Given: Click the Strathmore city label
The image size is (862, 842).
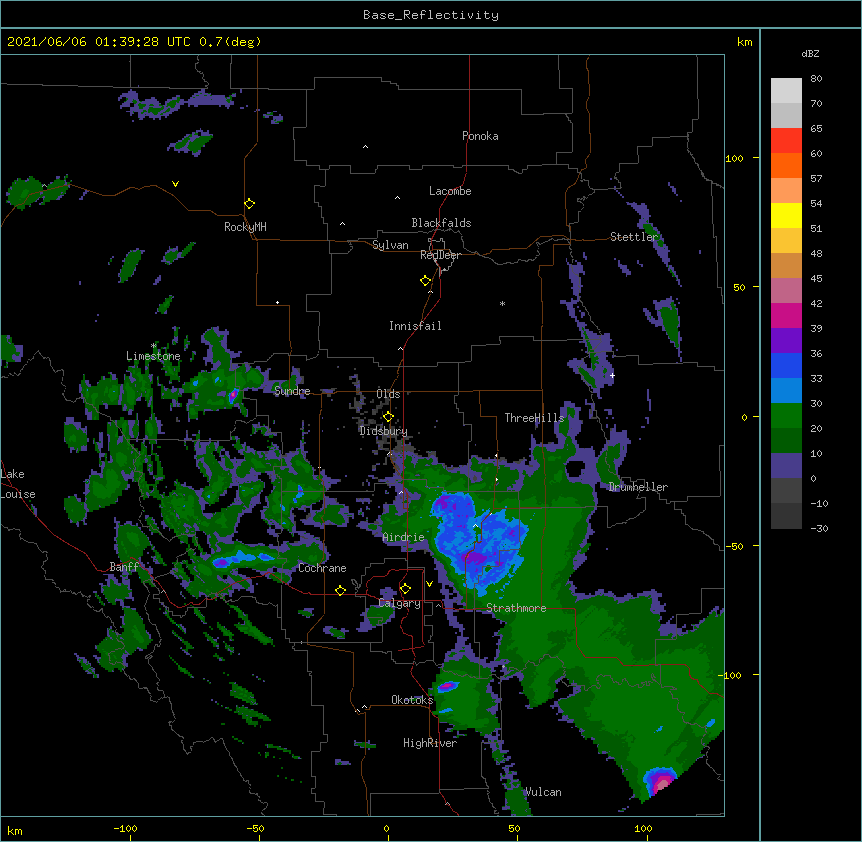Looking at the screenshot, I should click(x=516, y=608).
